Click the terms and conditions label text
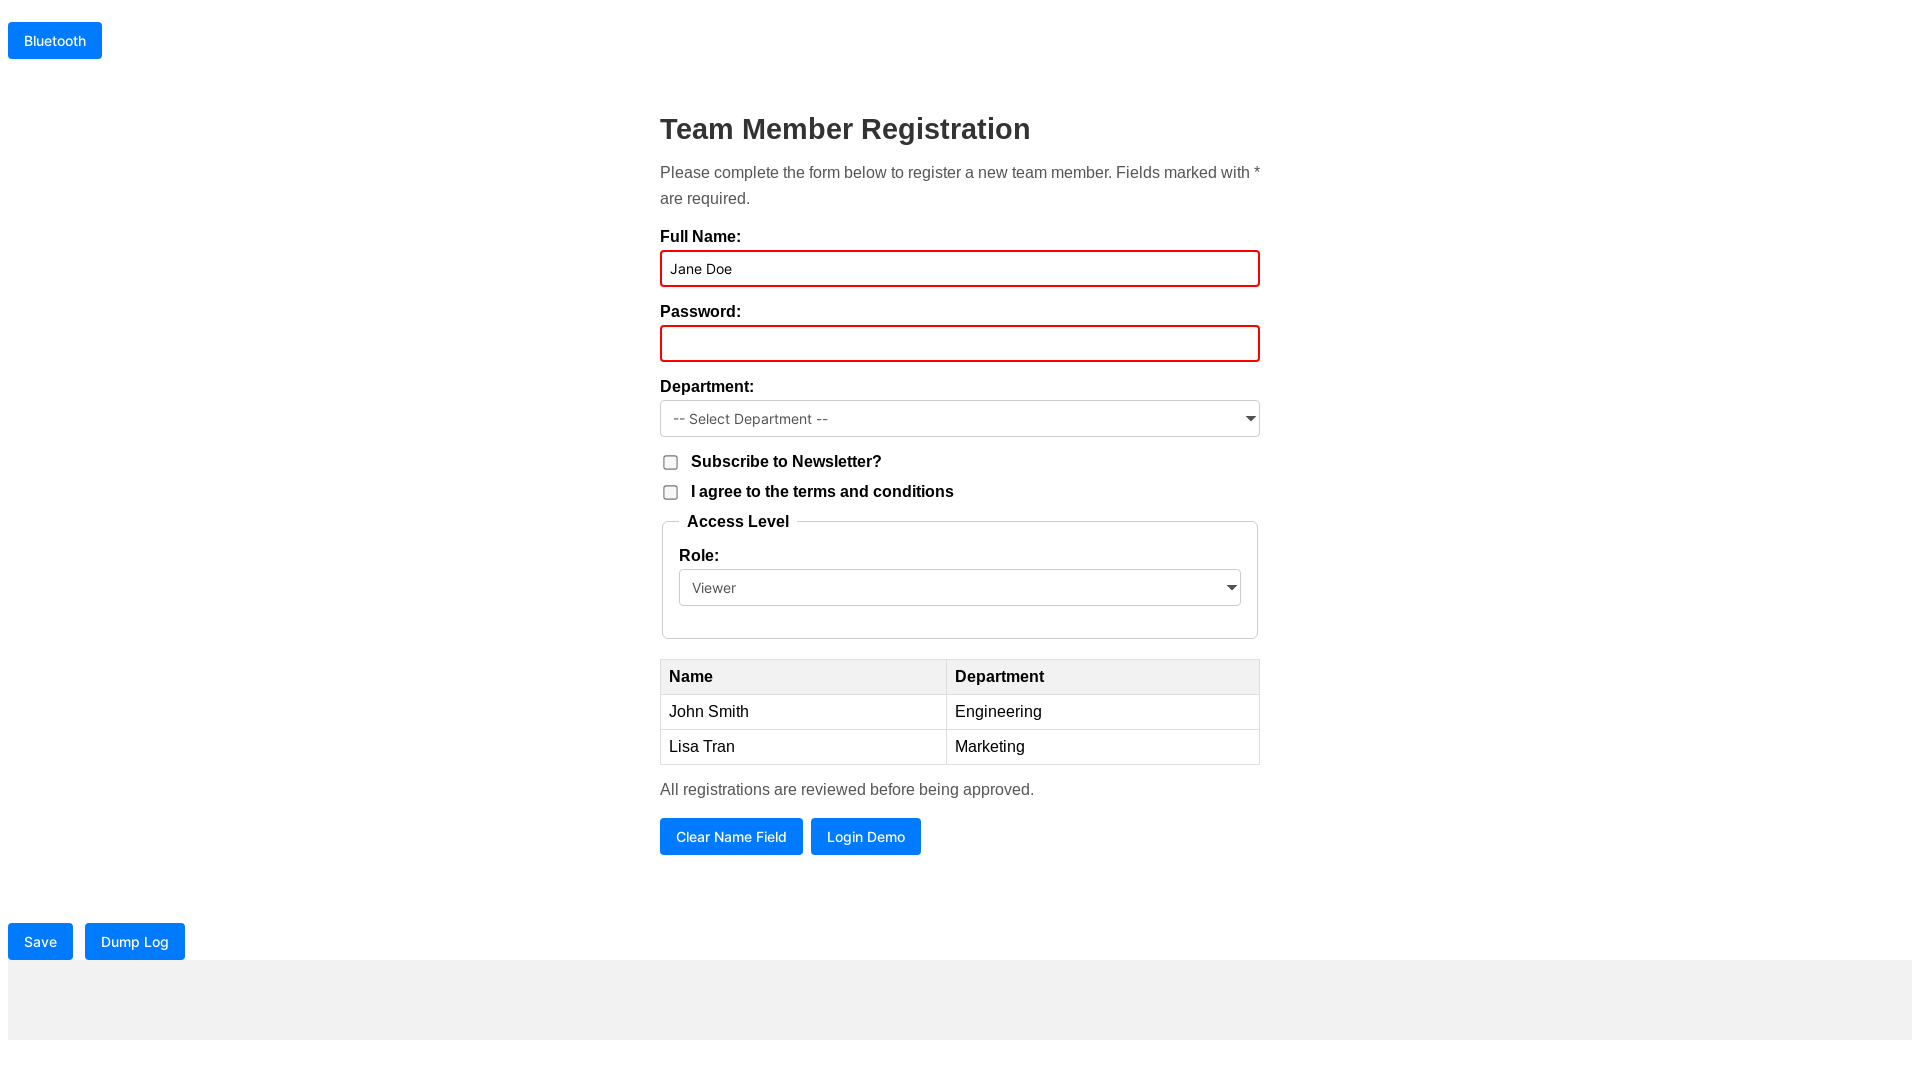Viewport: 1920px width, 1080px height. [x=822, y=492]
